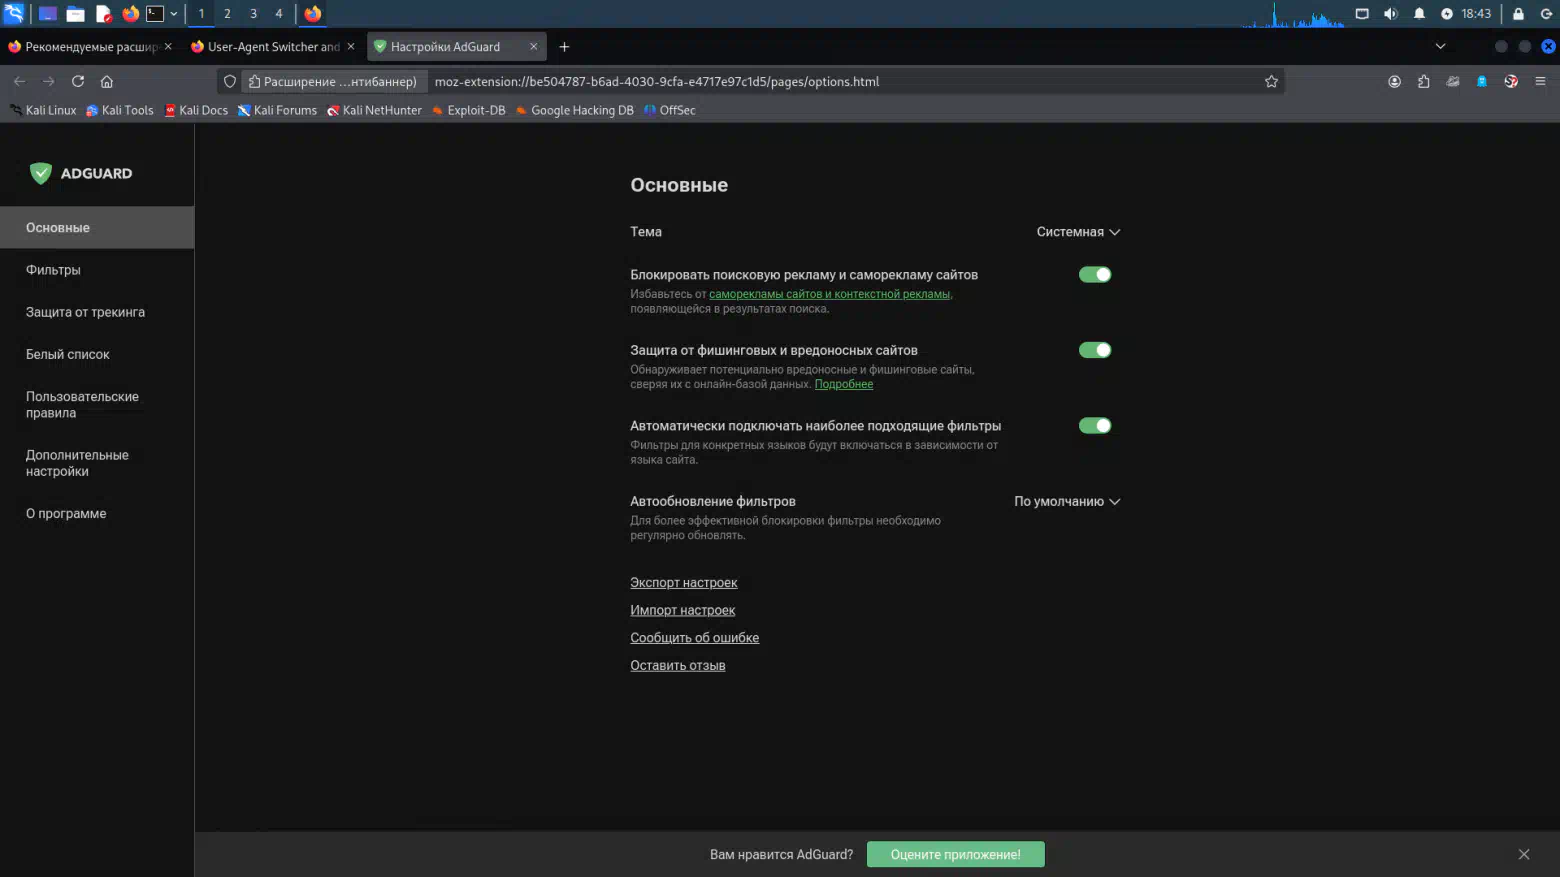Open the Тема dropdown set to Системная
Viewport: 1560px width, 877px height.
tap(1078, 232)
